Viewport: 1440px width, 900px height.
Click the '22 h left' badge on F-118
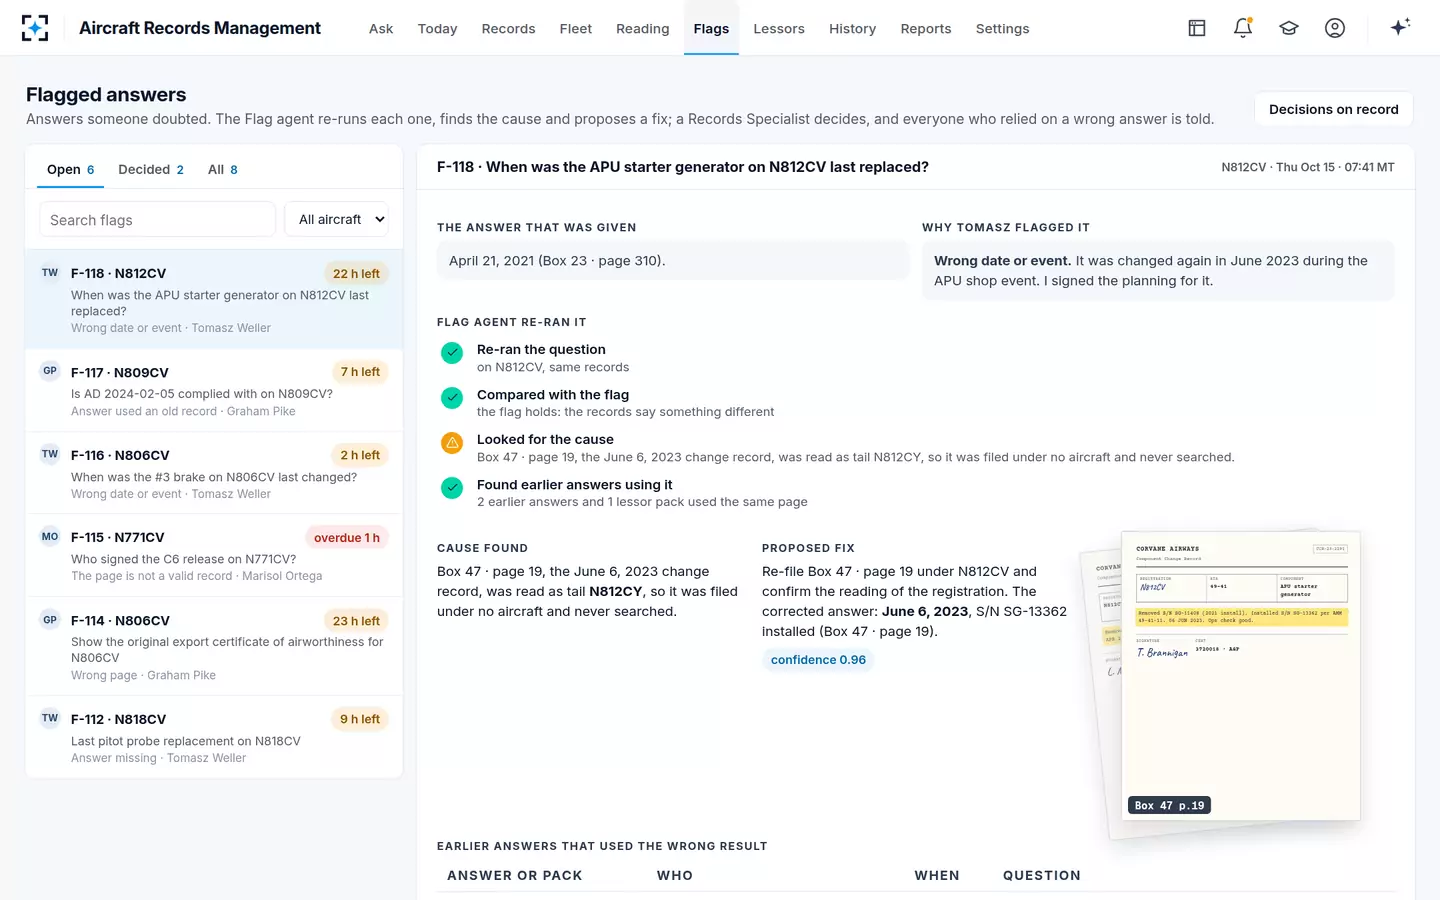tap(356, 274)
